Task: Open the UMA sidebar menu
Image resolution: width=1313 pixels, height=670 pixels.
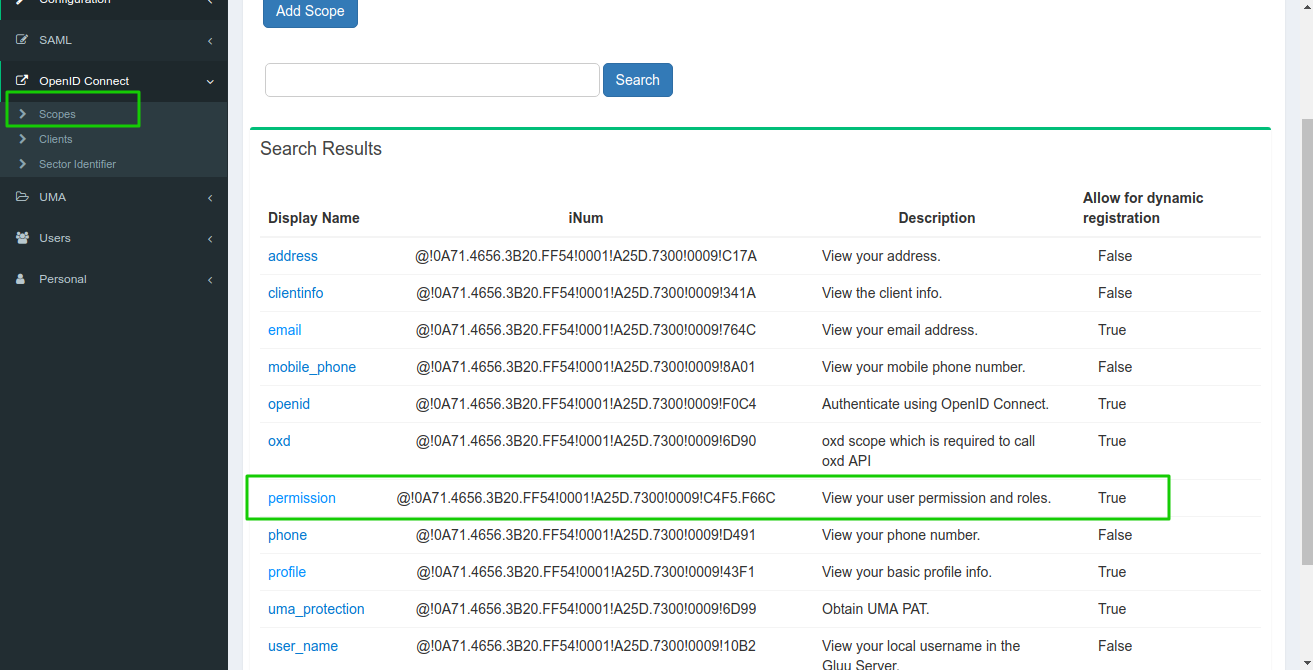Action: click(114, 197)
